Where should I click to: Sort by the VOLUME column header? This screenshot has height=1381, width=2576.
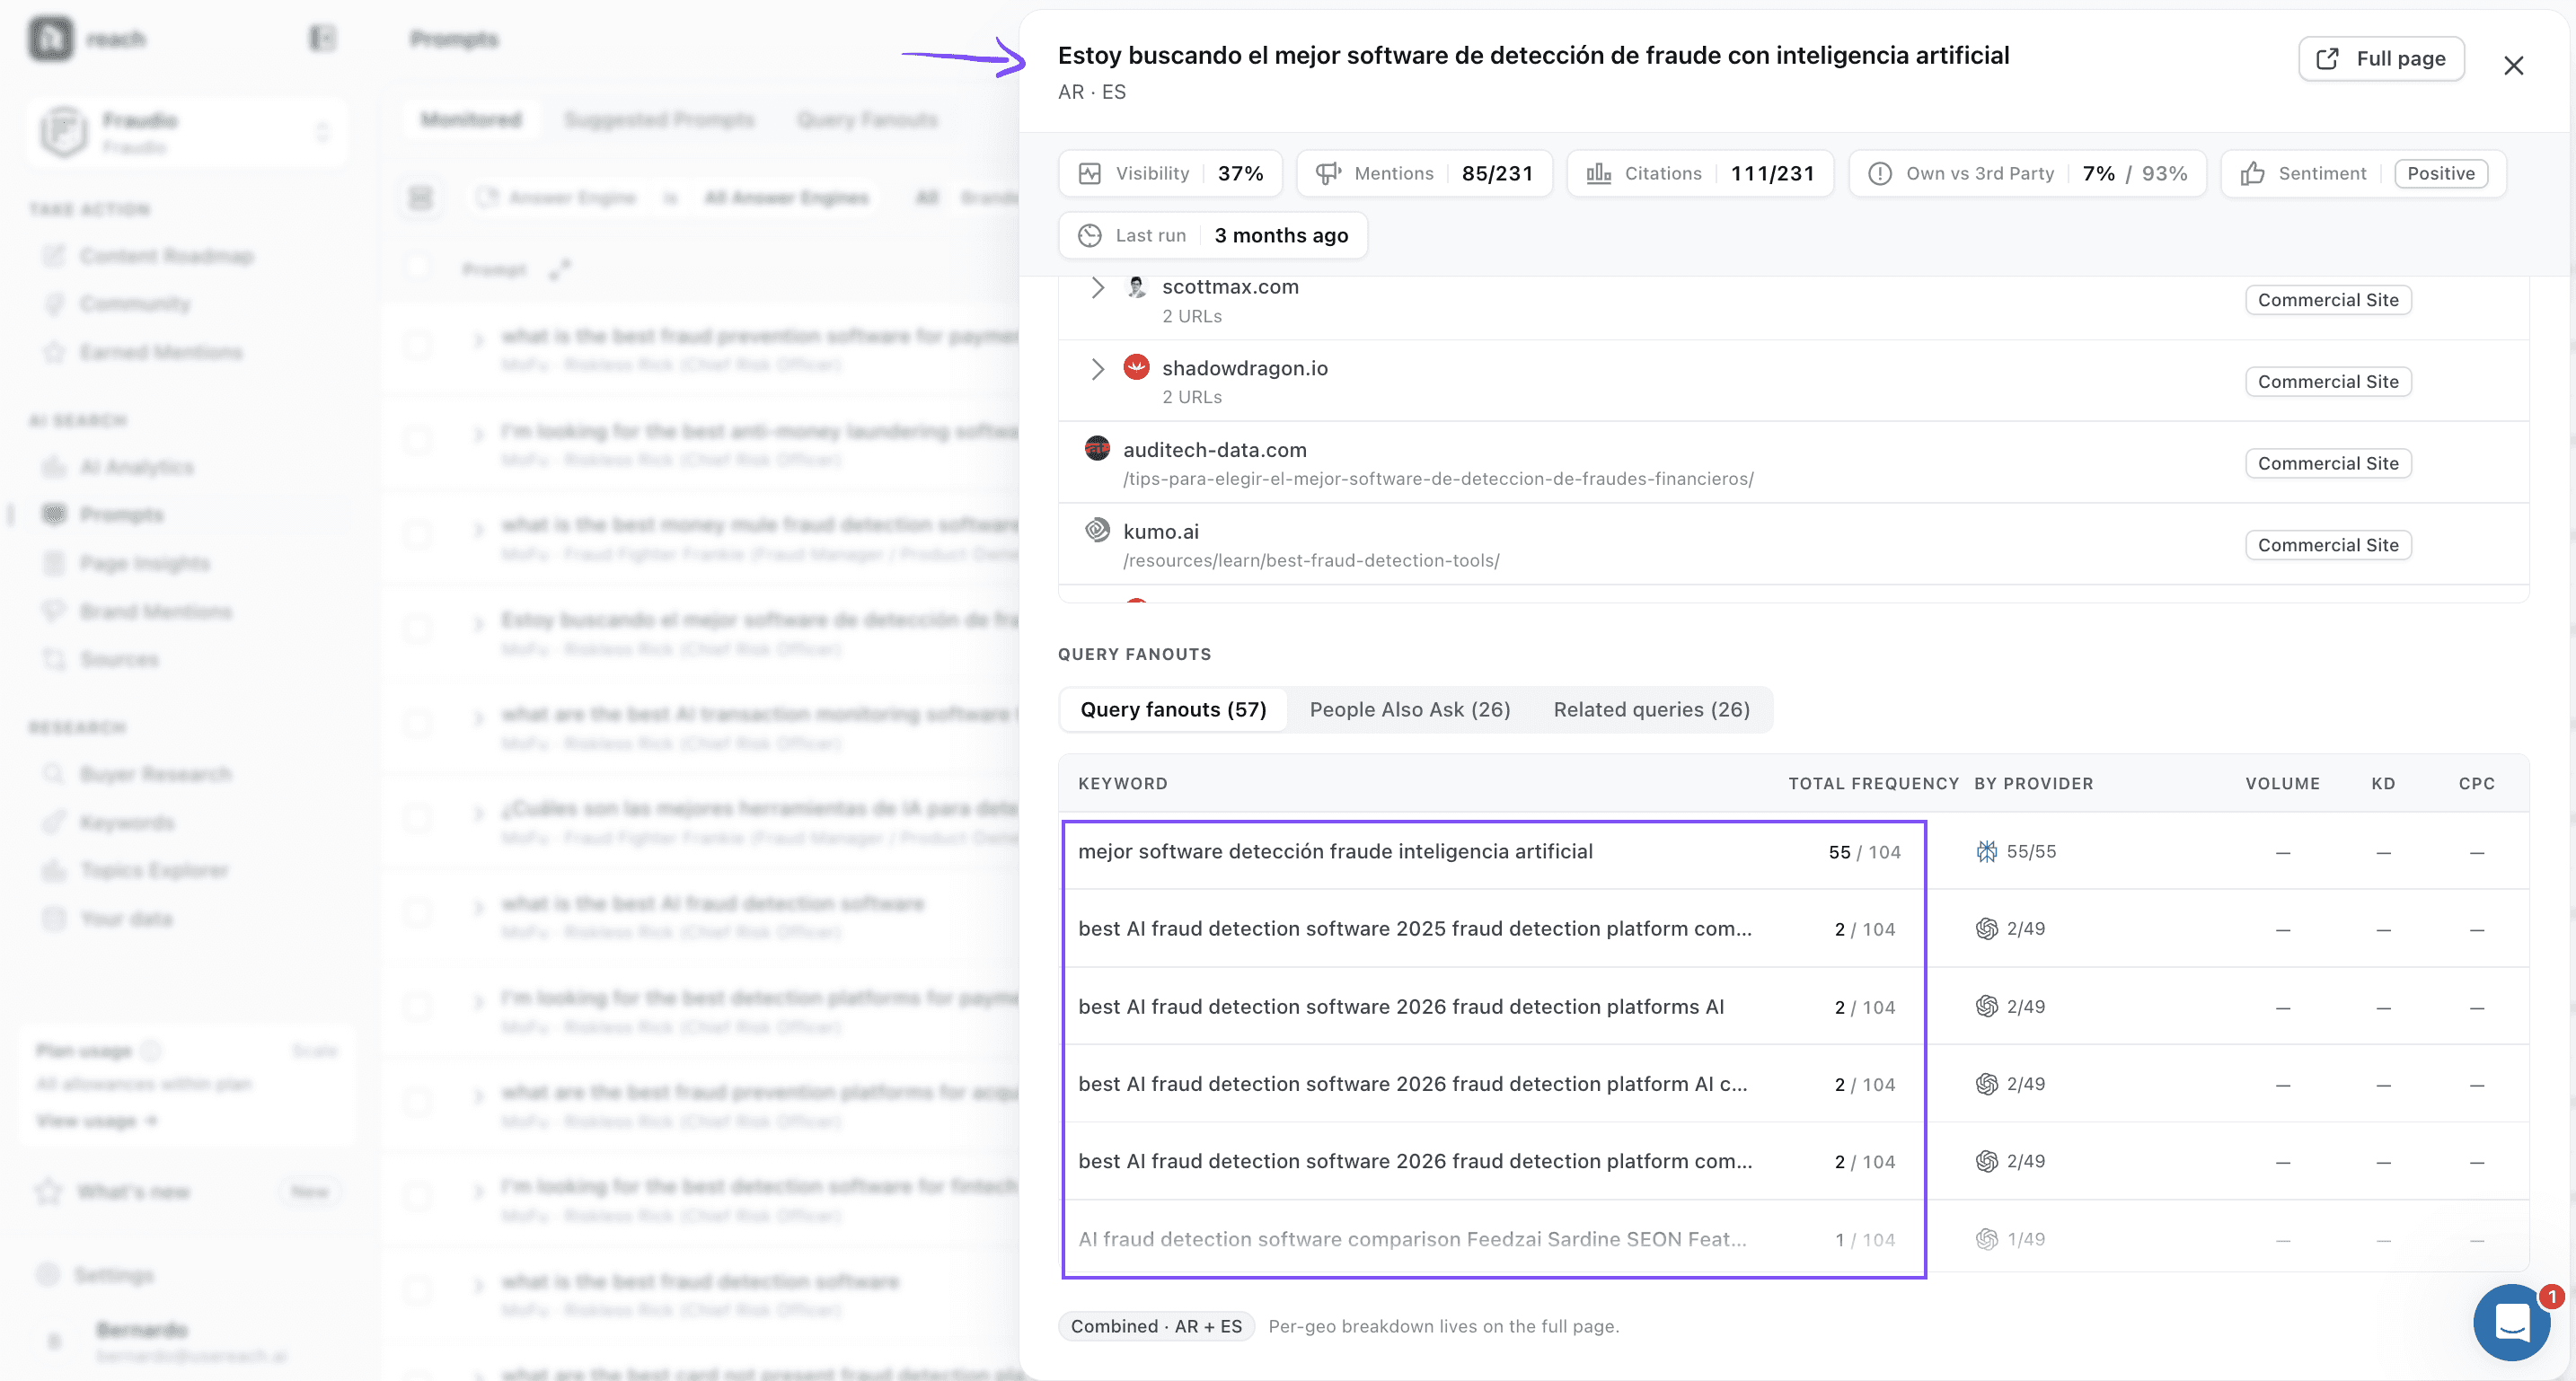2282,784
